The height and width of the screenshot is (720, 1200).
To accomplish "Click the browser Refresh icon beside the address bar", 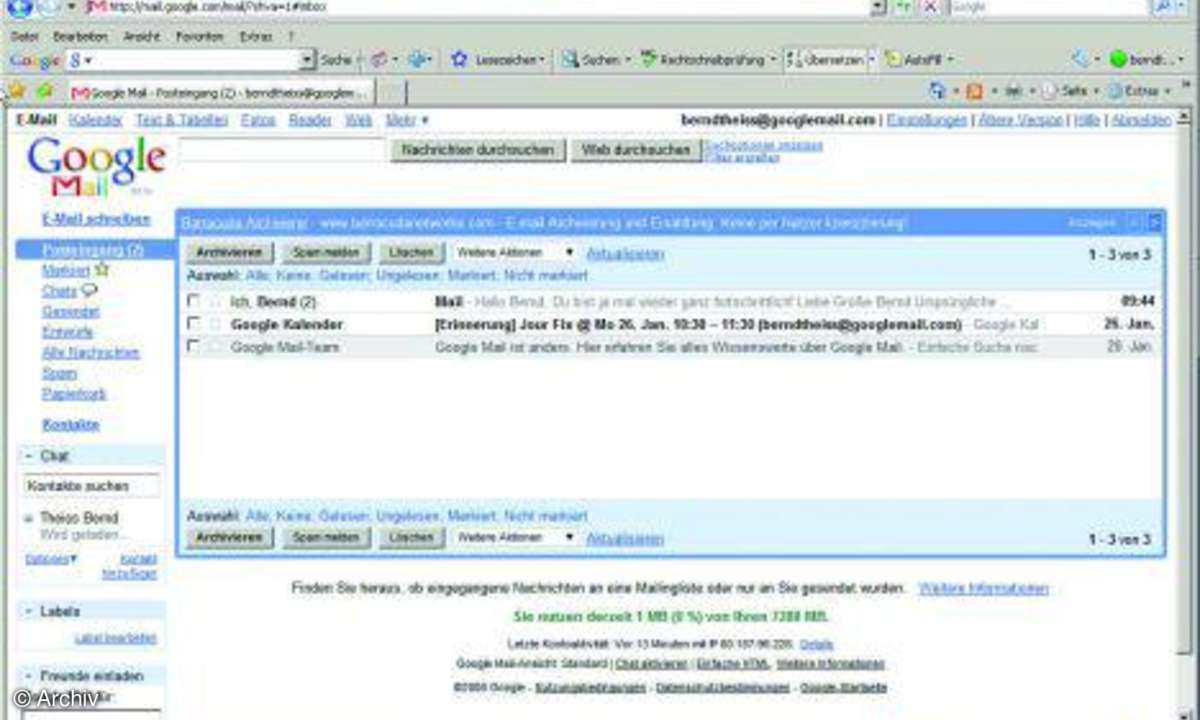I will [904, 6].
